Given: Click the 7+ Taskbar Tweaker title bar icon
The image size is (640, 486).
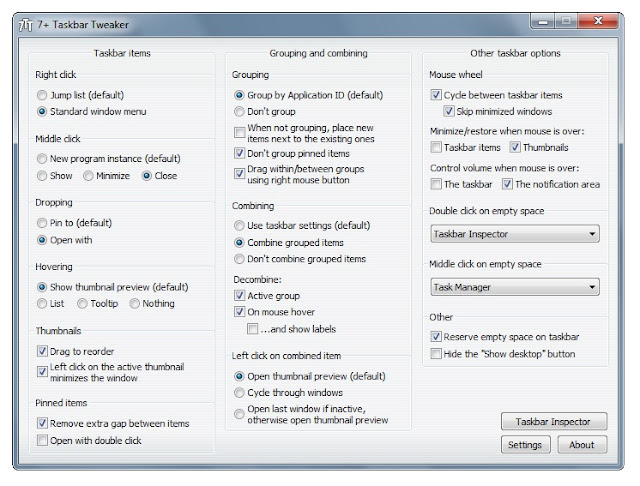Looking at the screenshot, I should click(x=26, y=25).
